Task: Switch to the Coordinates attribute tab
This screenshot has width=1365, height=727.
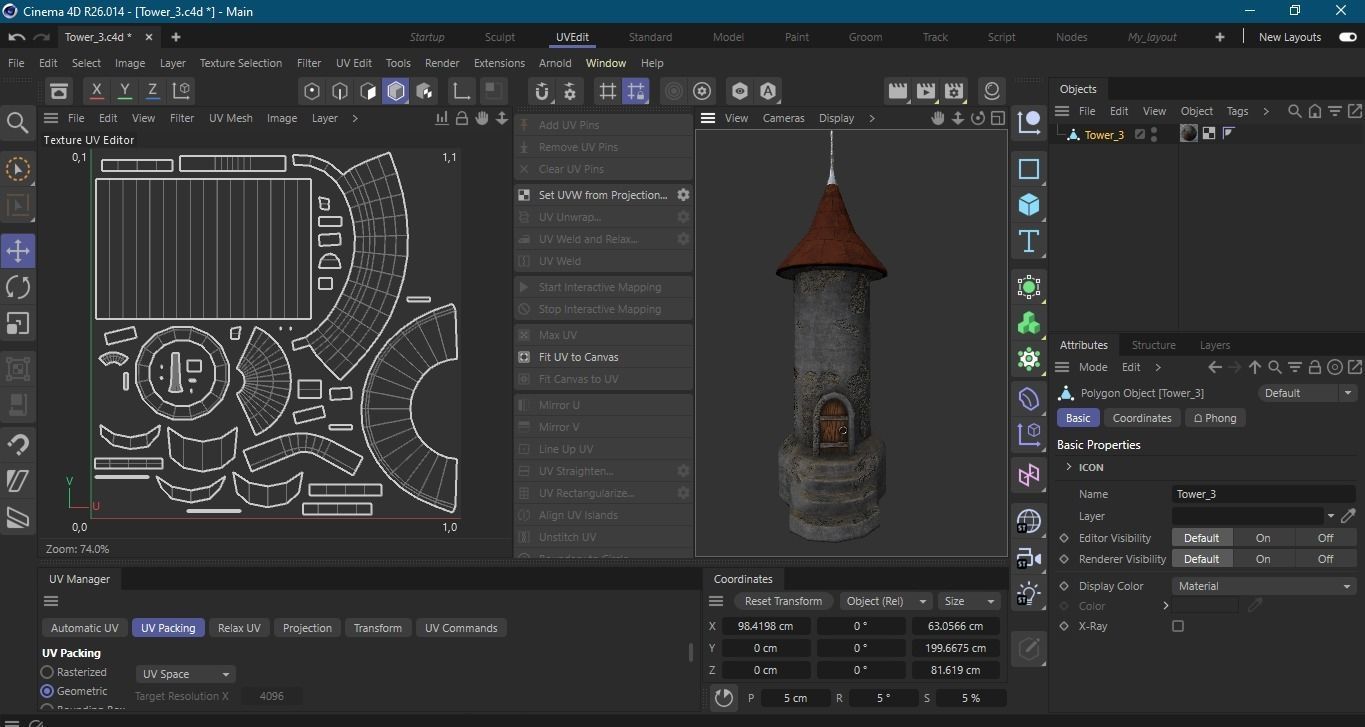Action: tap(1141, 418)
